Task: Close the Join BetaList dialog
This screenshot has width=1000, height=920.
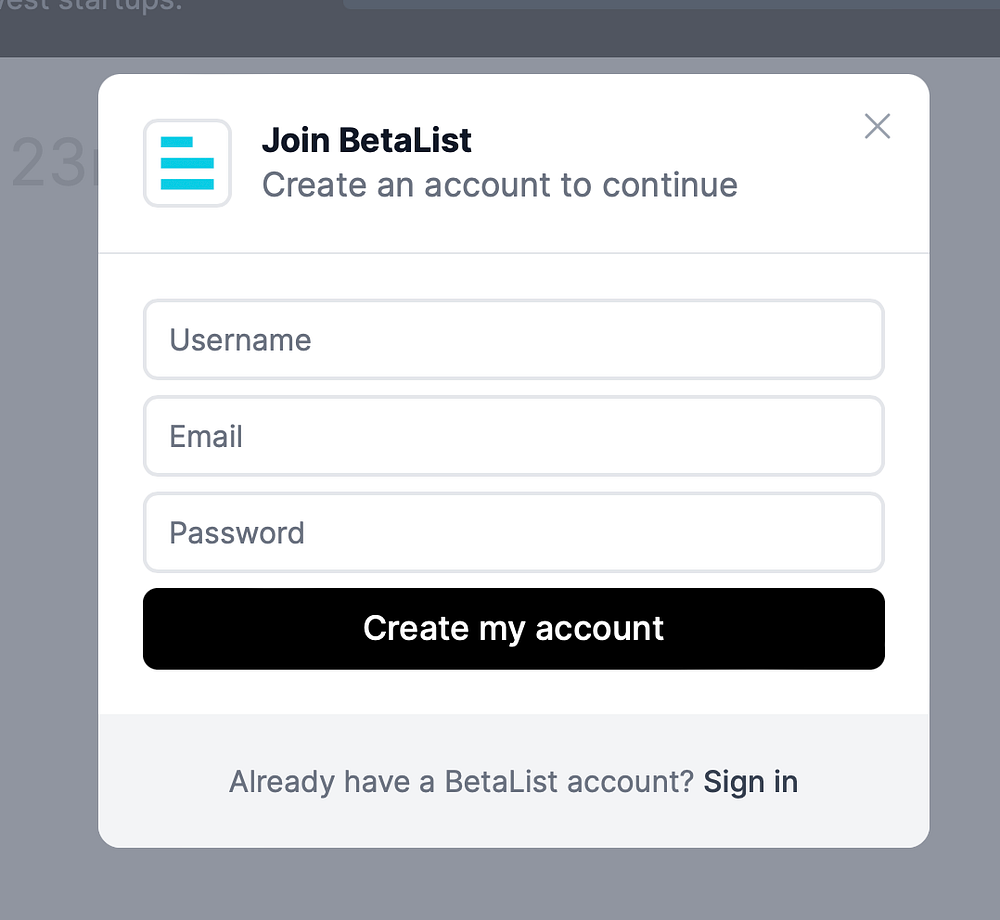Action: (877, 126)
